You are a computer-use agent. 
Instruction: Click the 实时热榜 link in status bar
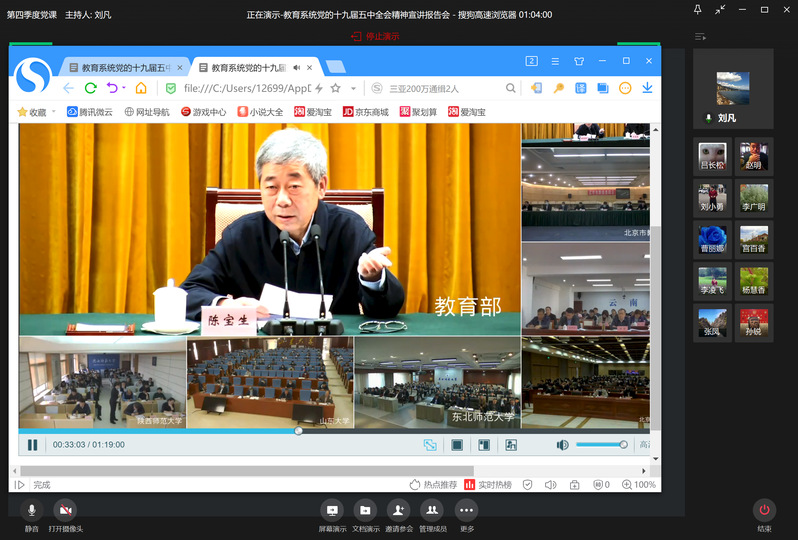[487, 485]
